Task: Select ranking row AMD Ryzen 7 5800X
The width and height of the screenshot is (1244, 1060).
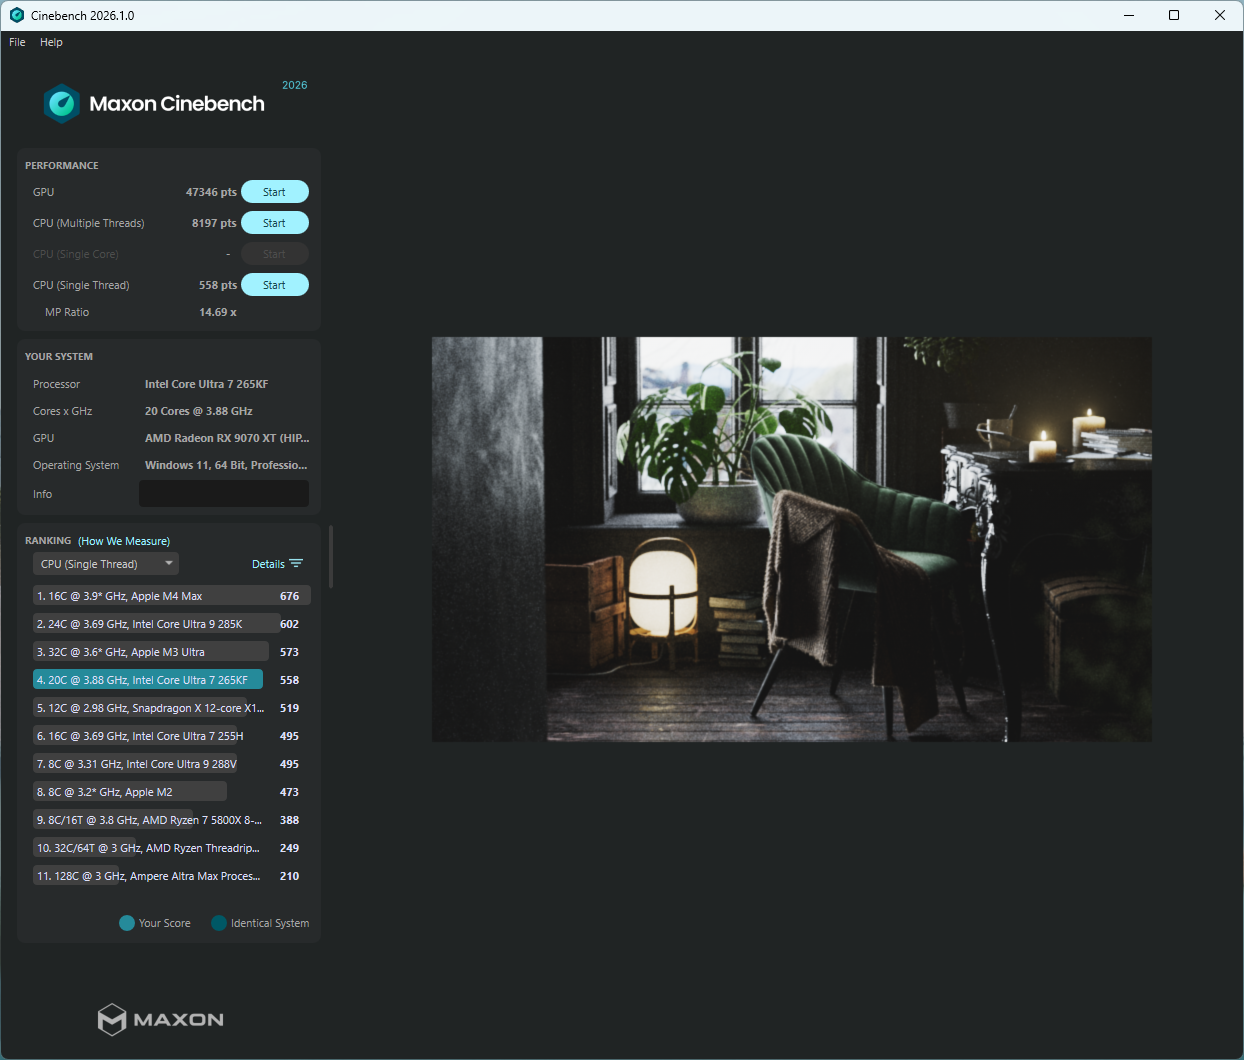Action: tap(172, 820)
